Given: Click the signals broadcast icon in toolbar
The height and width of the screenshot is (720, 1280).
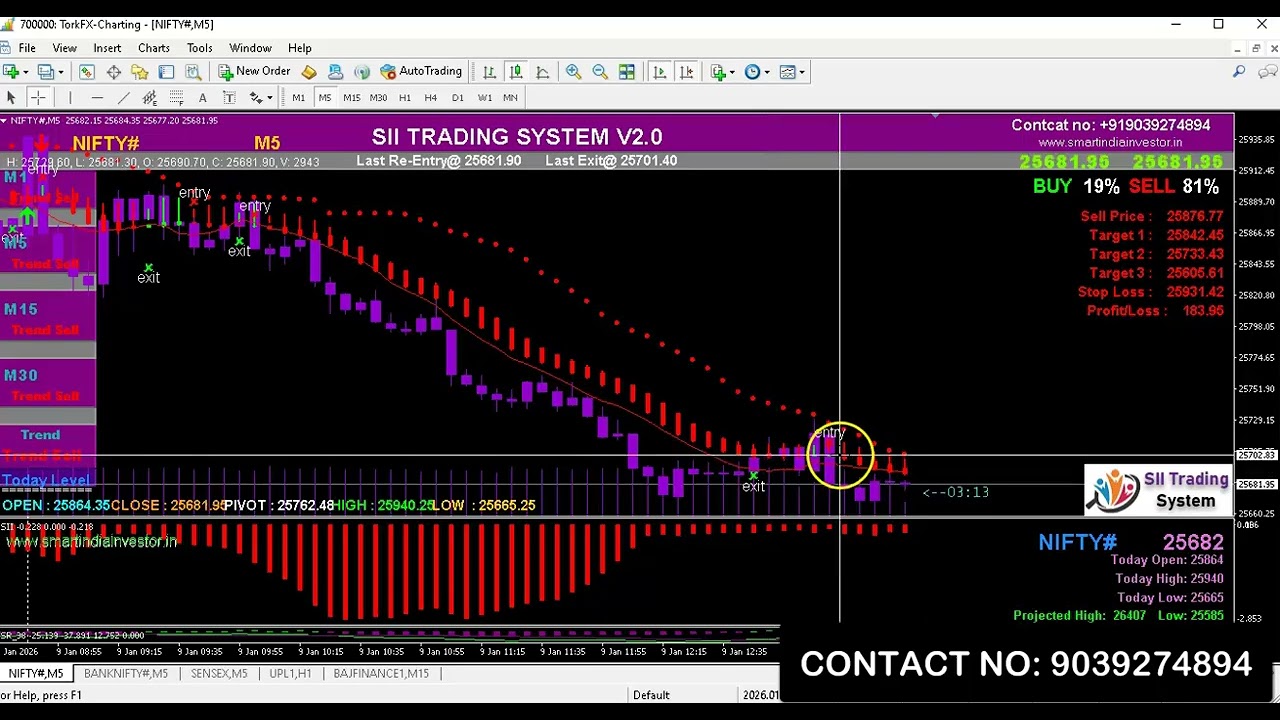Looking at the screenshot, I should pos(362,72).
